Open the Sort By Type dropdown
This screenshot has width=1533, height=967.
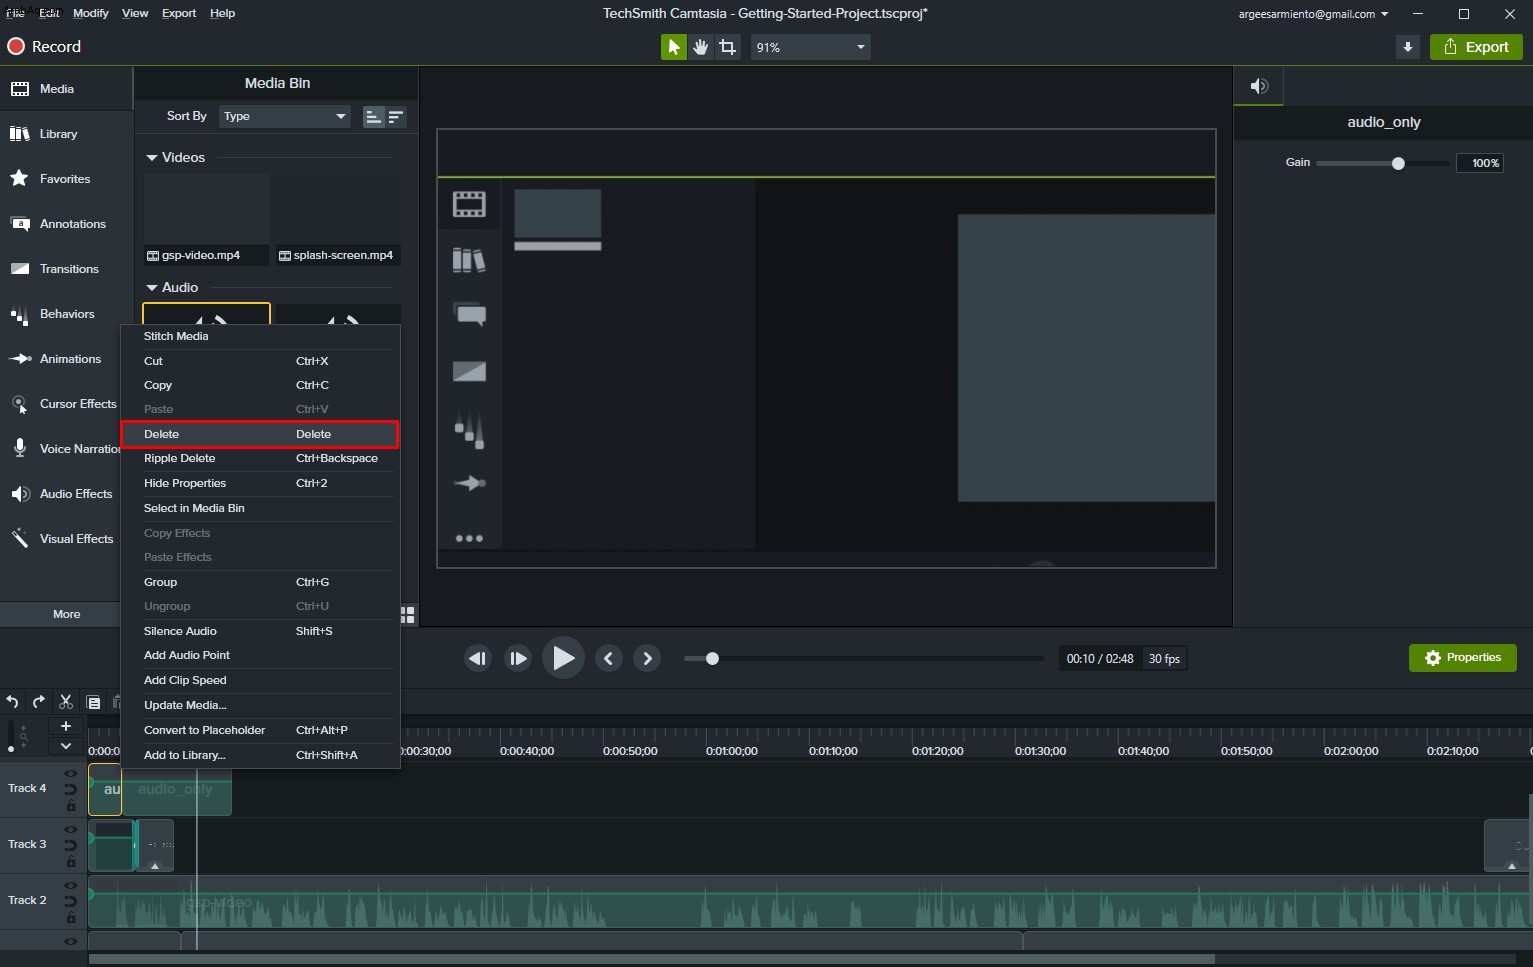coord(285,116)
